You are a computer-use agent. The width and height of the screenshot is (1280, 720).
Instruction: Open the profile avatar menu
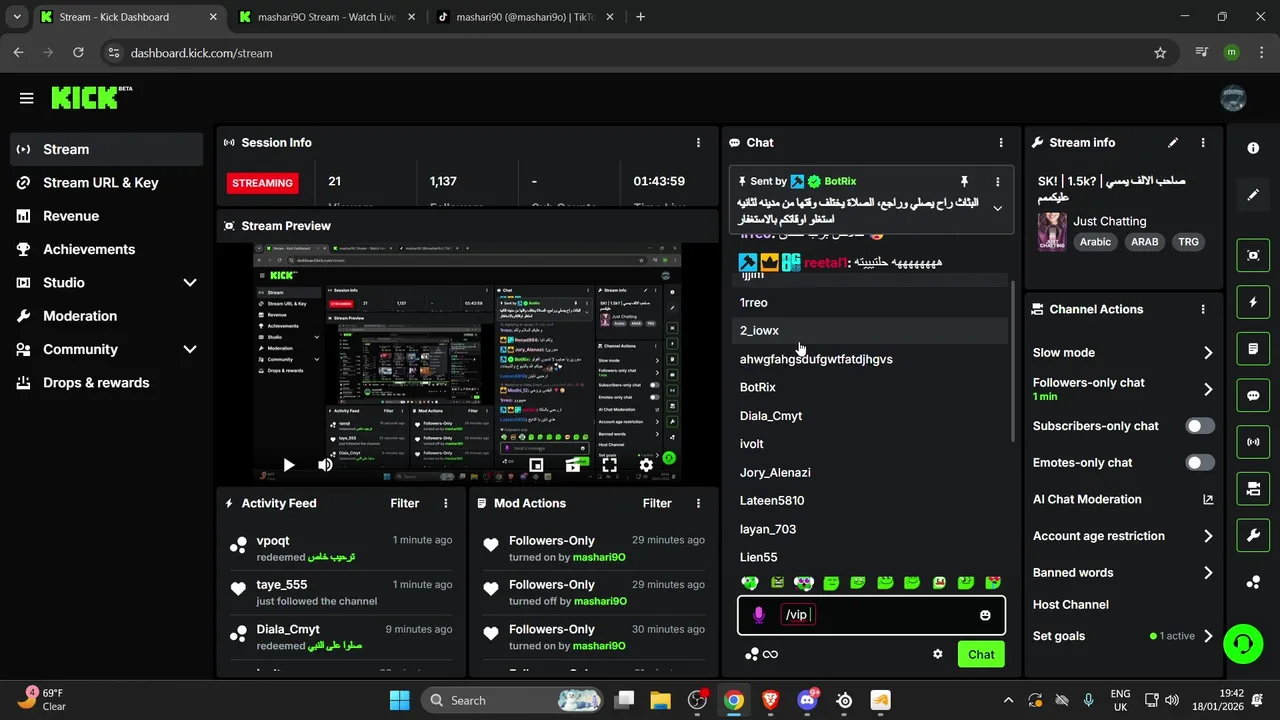1233,98
